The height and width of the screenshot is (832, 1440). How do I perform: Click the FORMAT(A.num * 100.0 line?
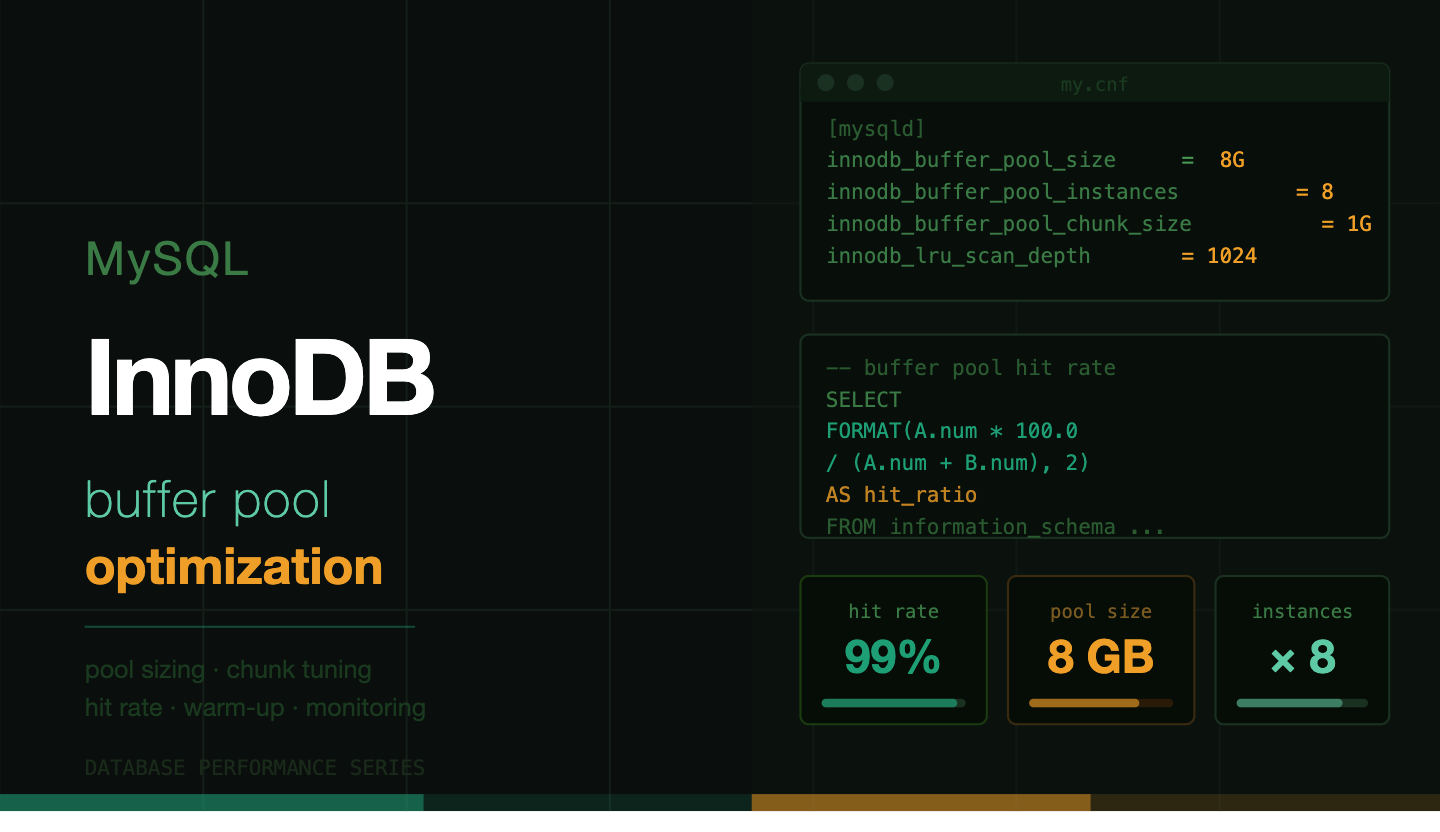pyautogui.click(x=952, y=431)
